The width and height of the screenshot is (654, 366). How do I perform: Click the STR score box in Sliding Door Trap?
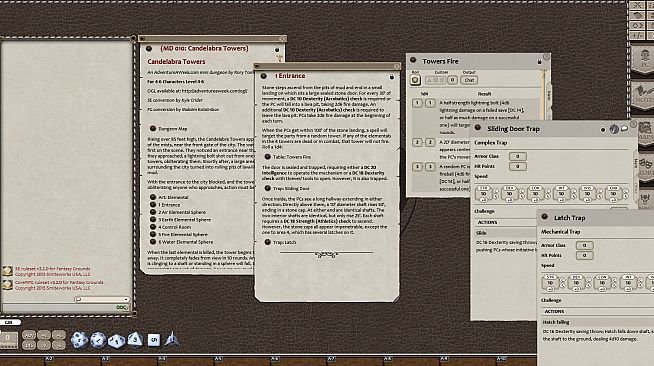pos(483,194)
